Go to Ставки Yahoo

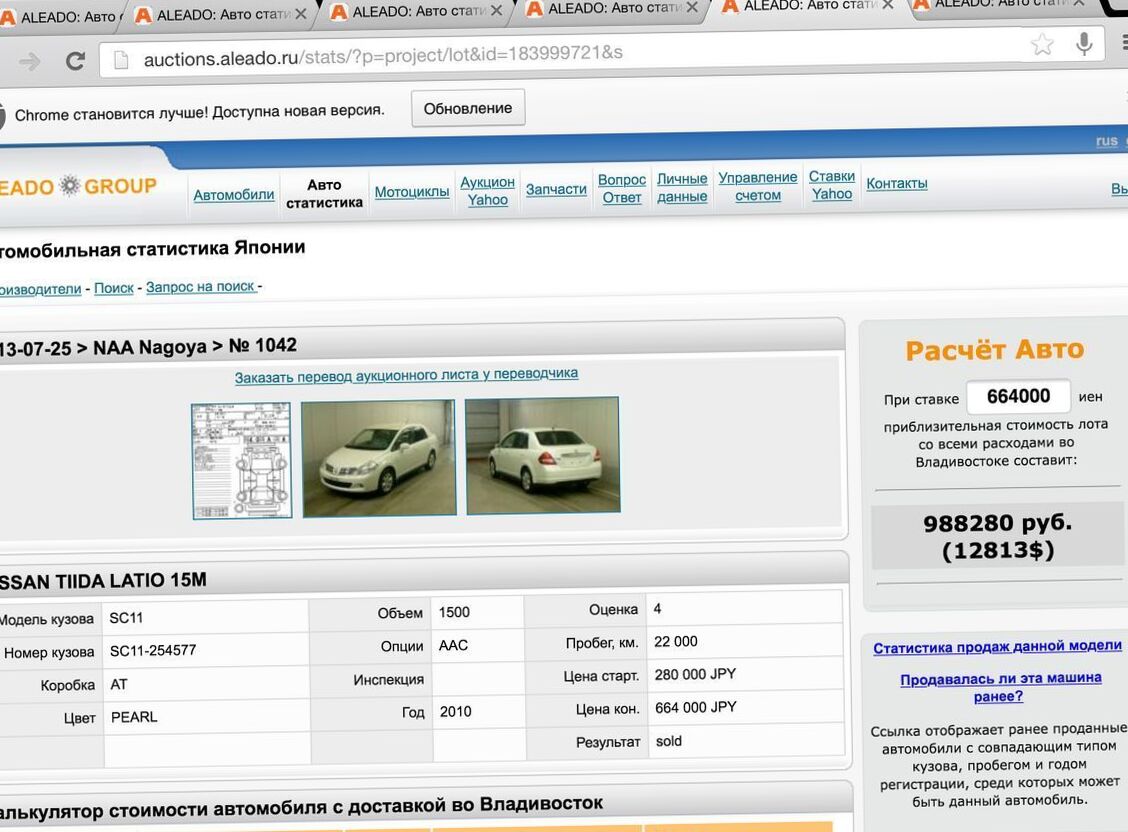pyautogui.click(x=832, y=185)
